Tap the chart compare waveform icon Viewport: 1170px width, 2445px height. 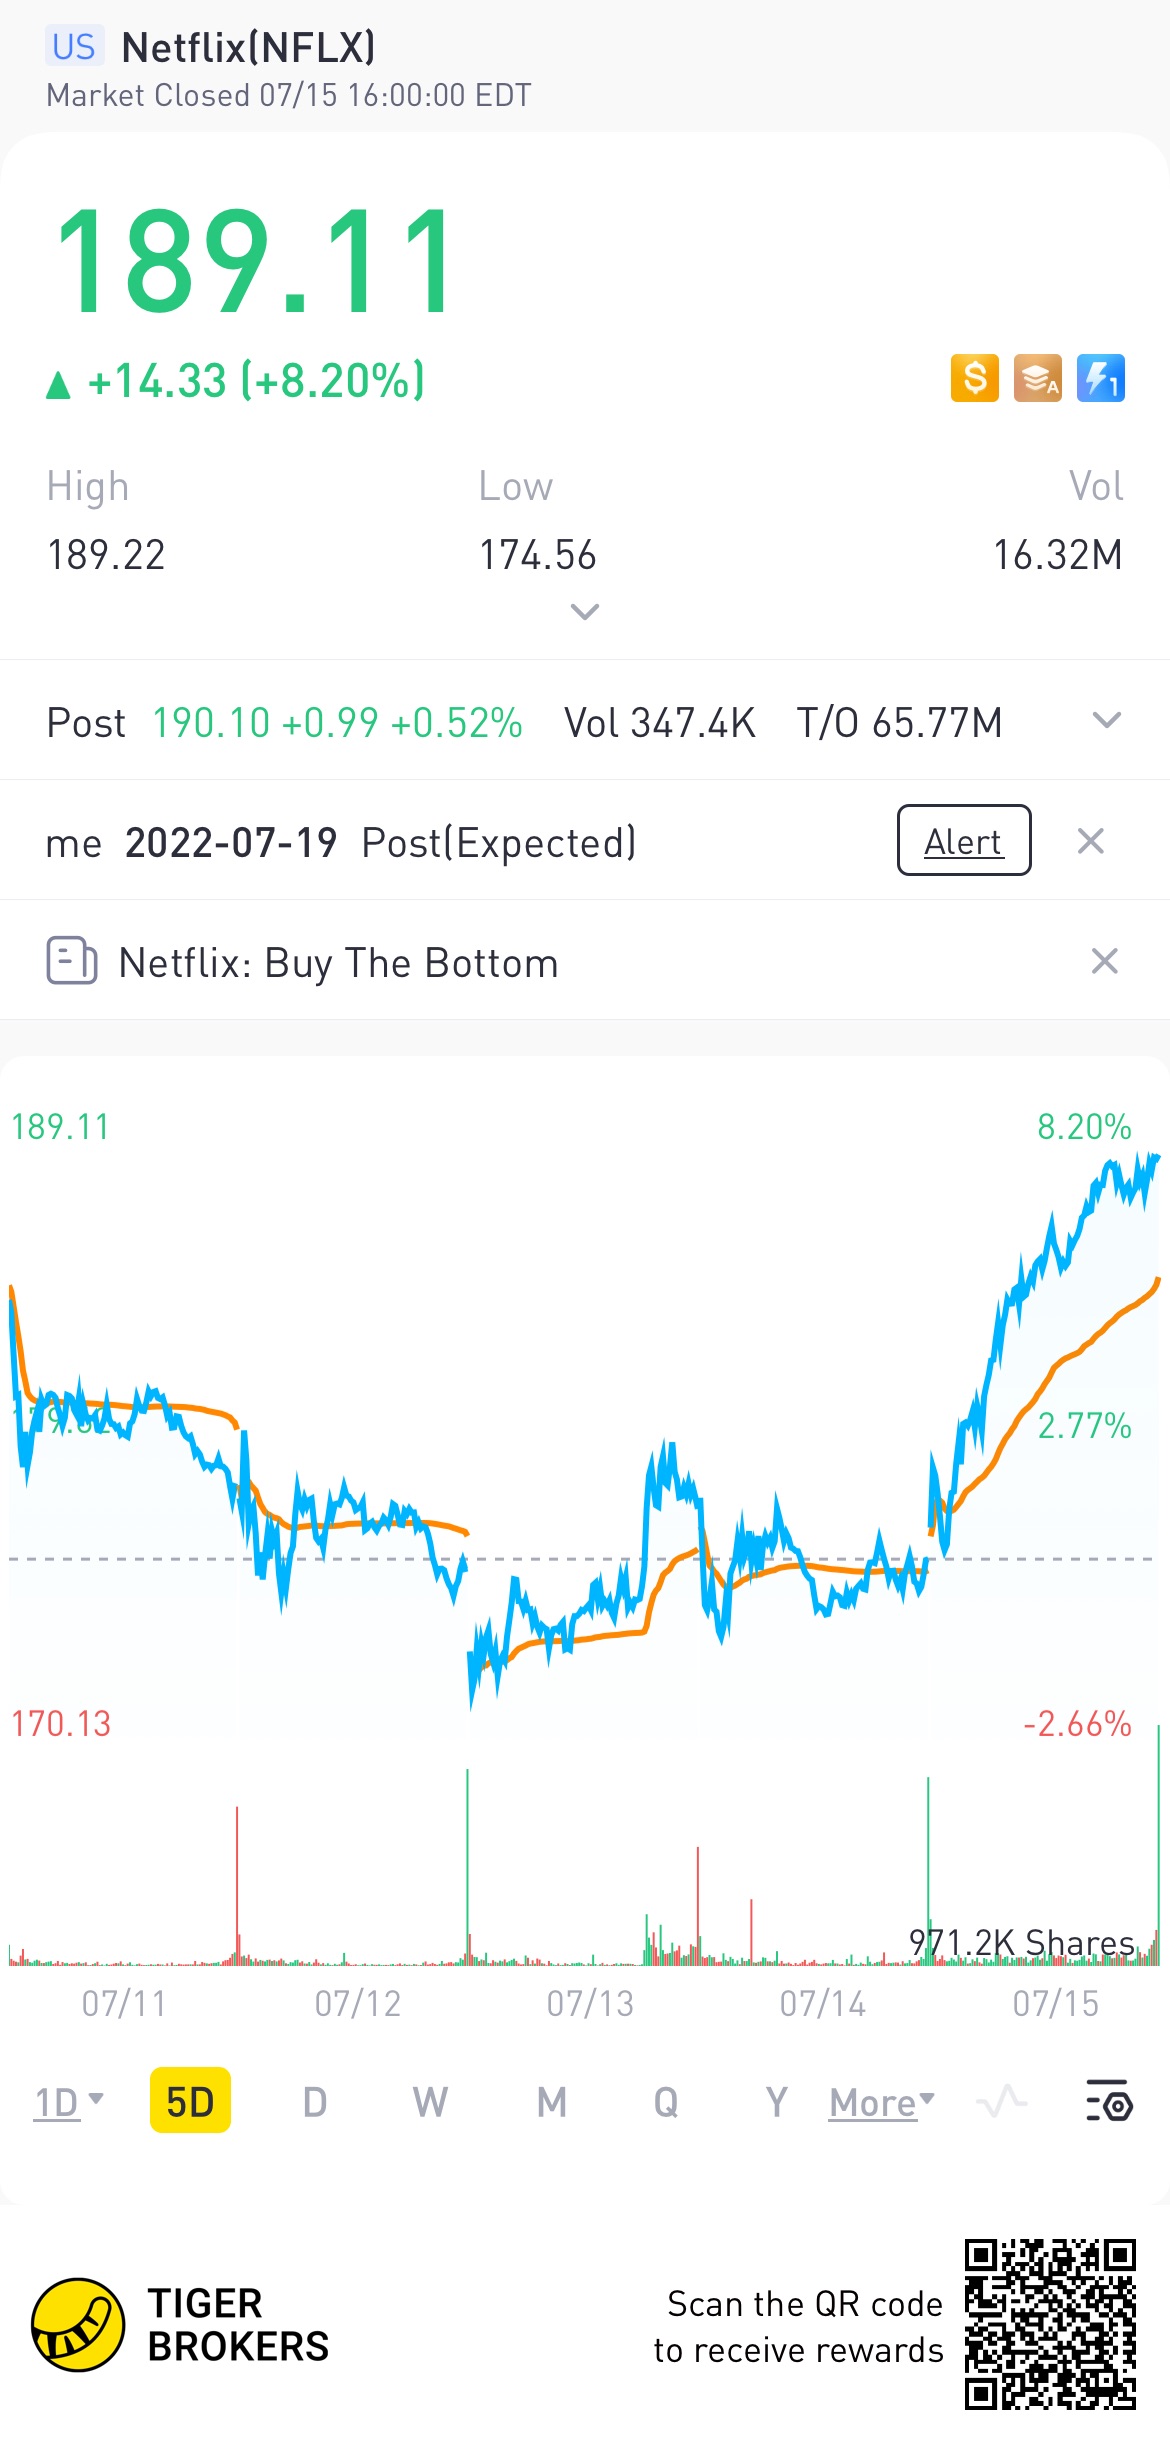point(1002,2101)
